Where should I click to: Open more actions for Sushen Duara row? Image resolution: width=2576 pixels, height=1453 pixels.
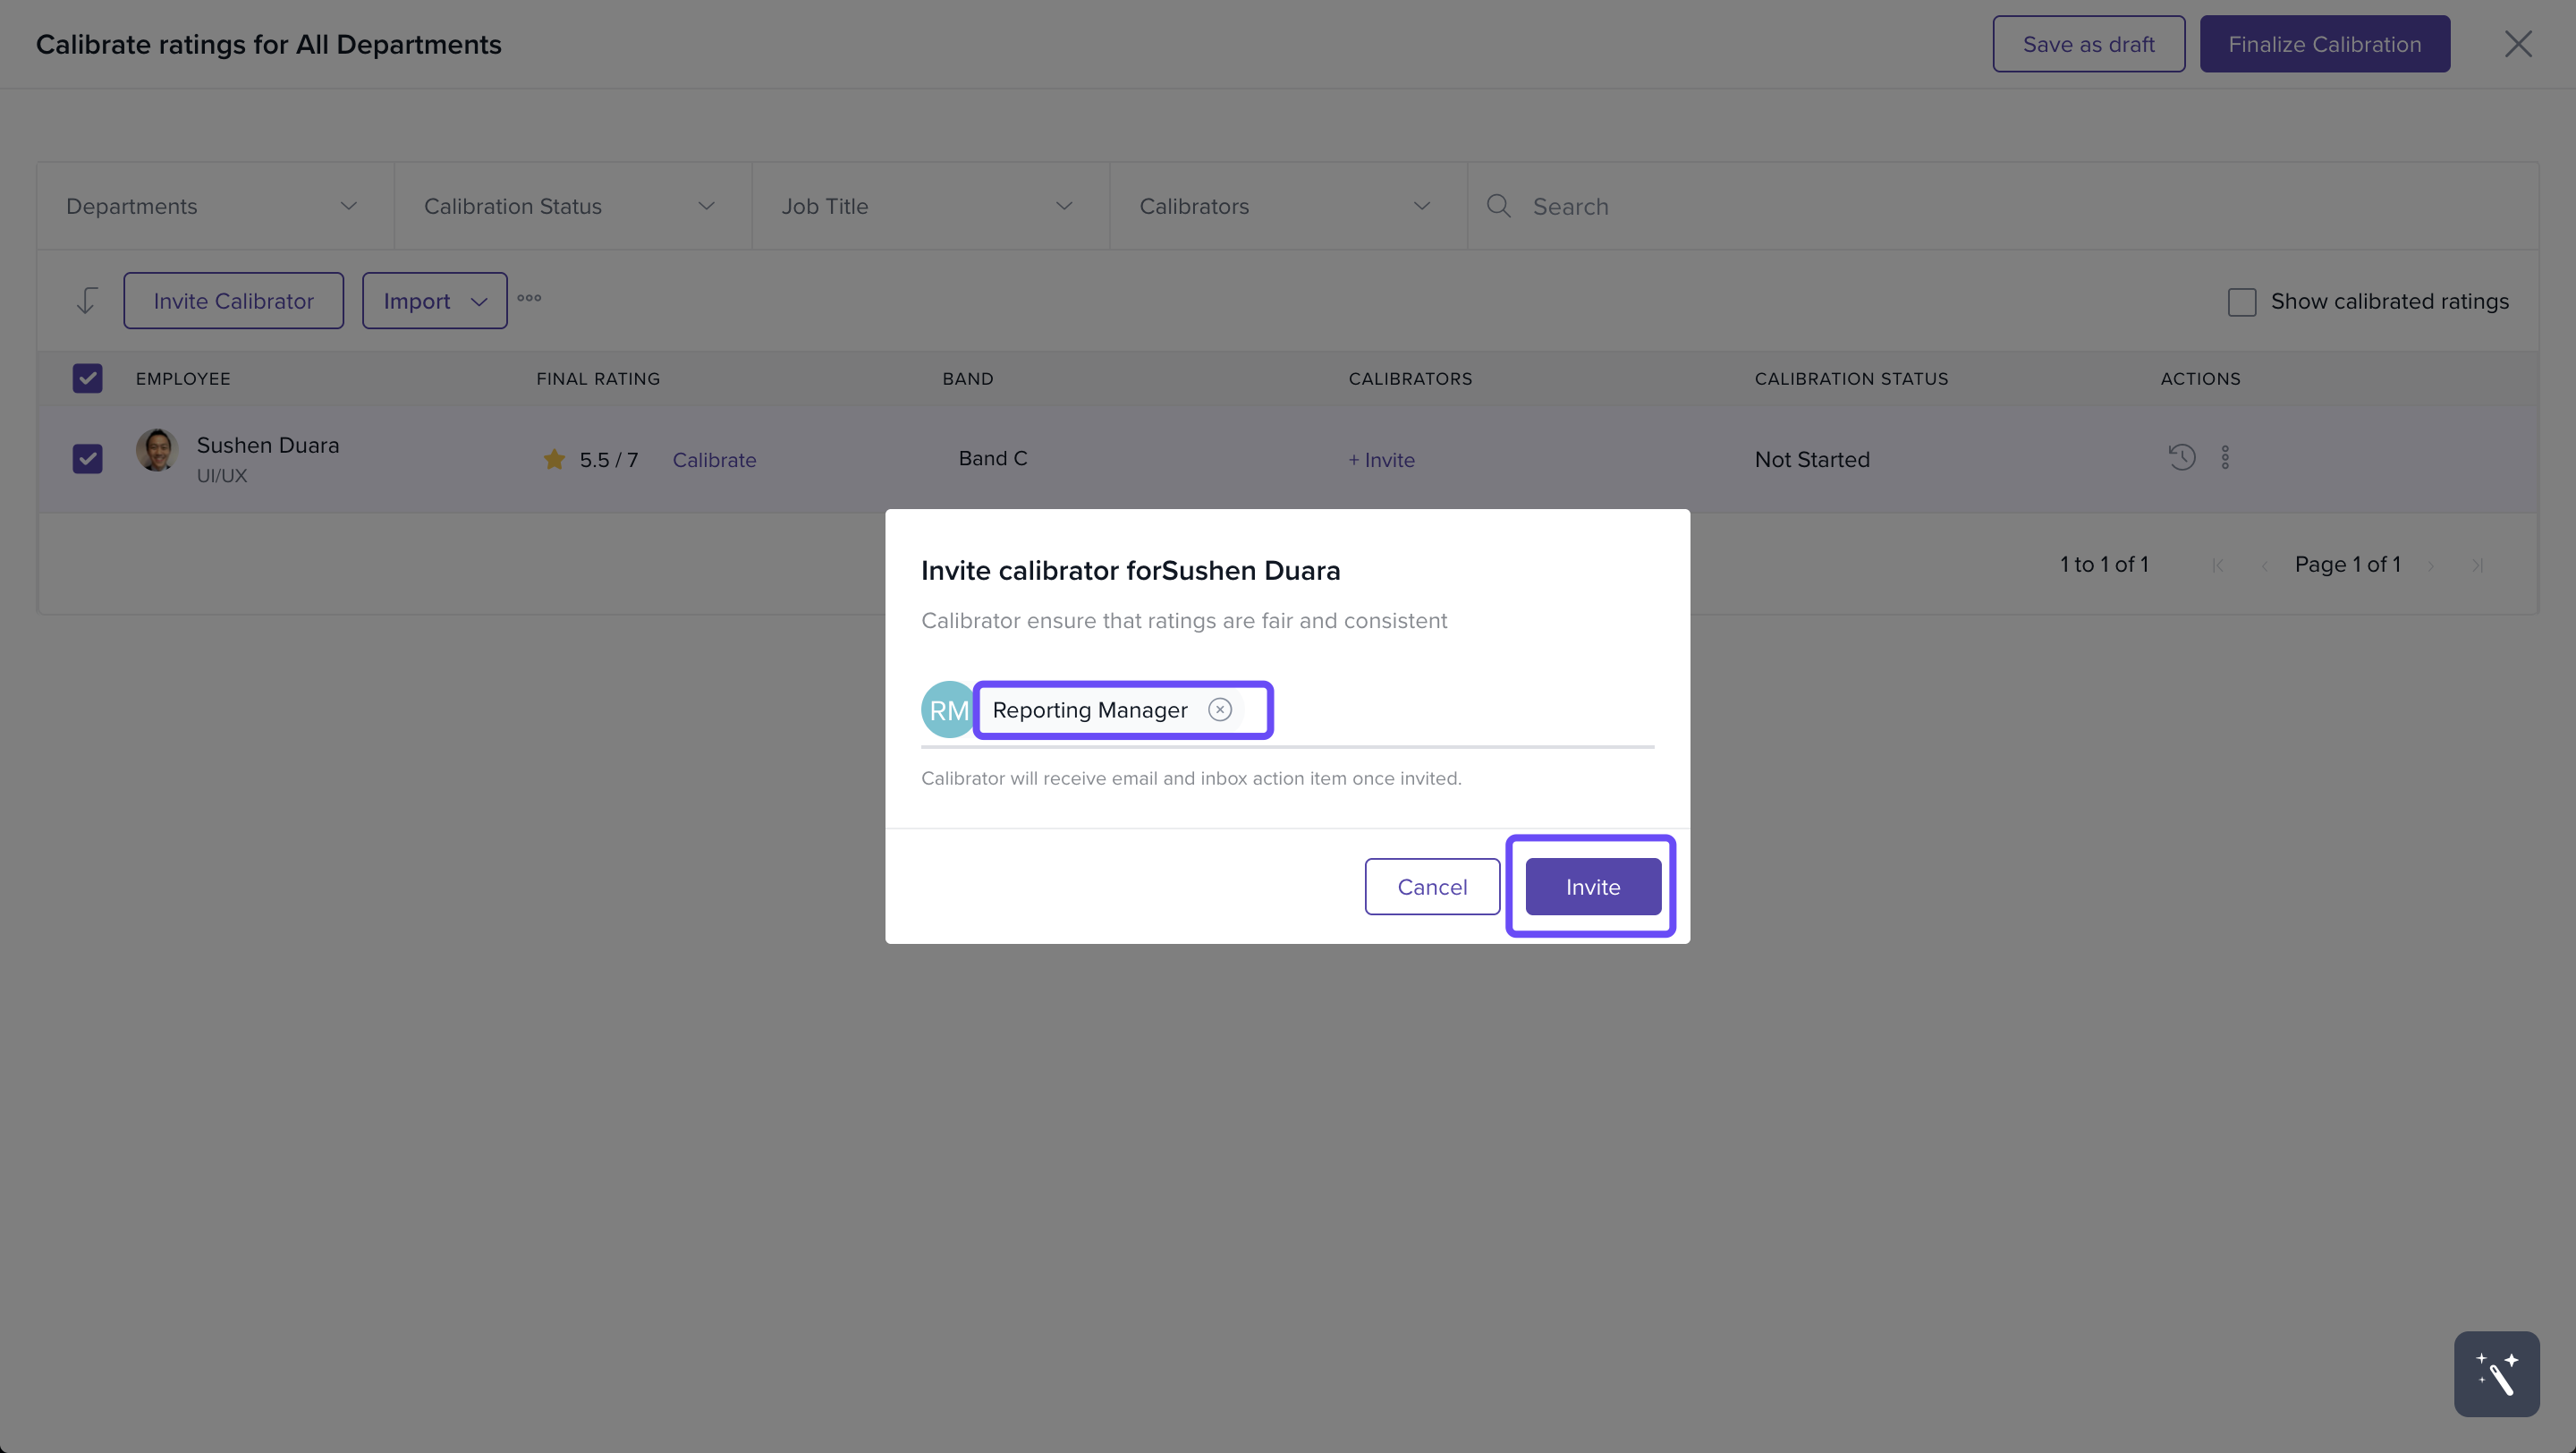(x=2225, y=457)
